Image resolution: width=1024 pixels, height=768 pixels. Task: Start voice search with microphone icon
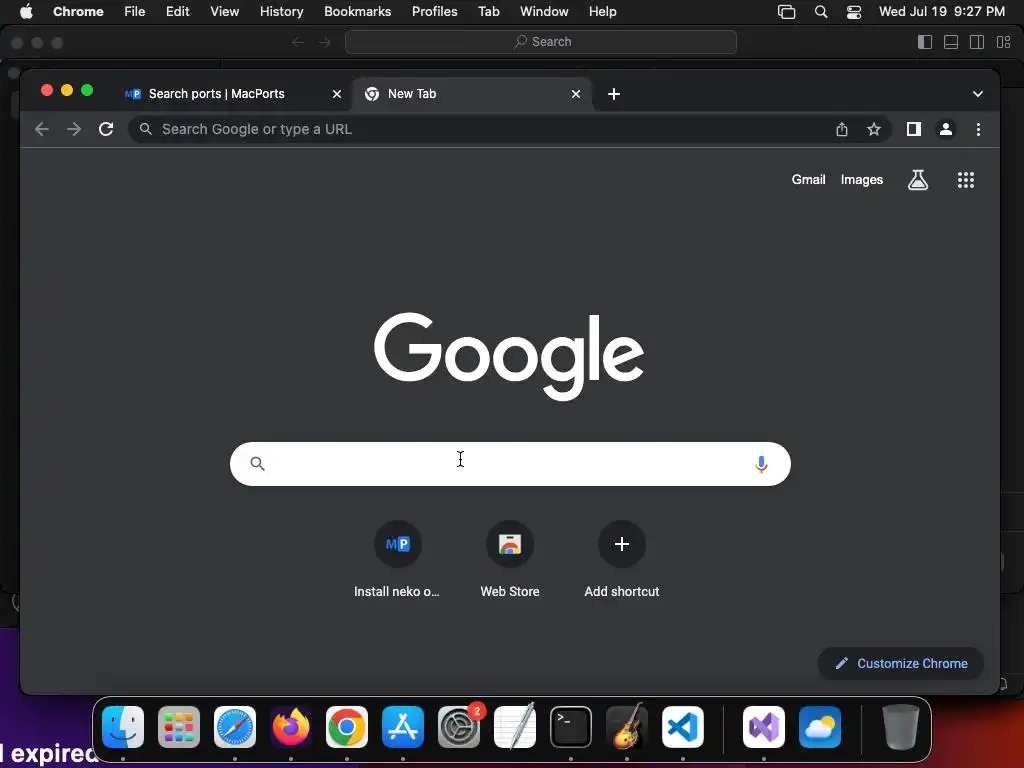[761, 464]
